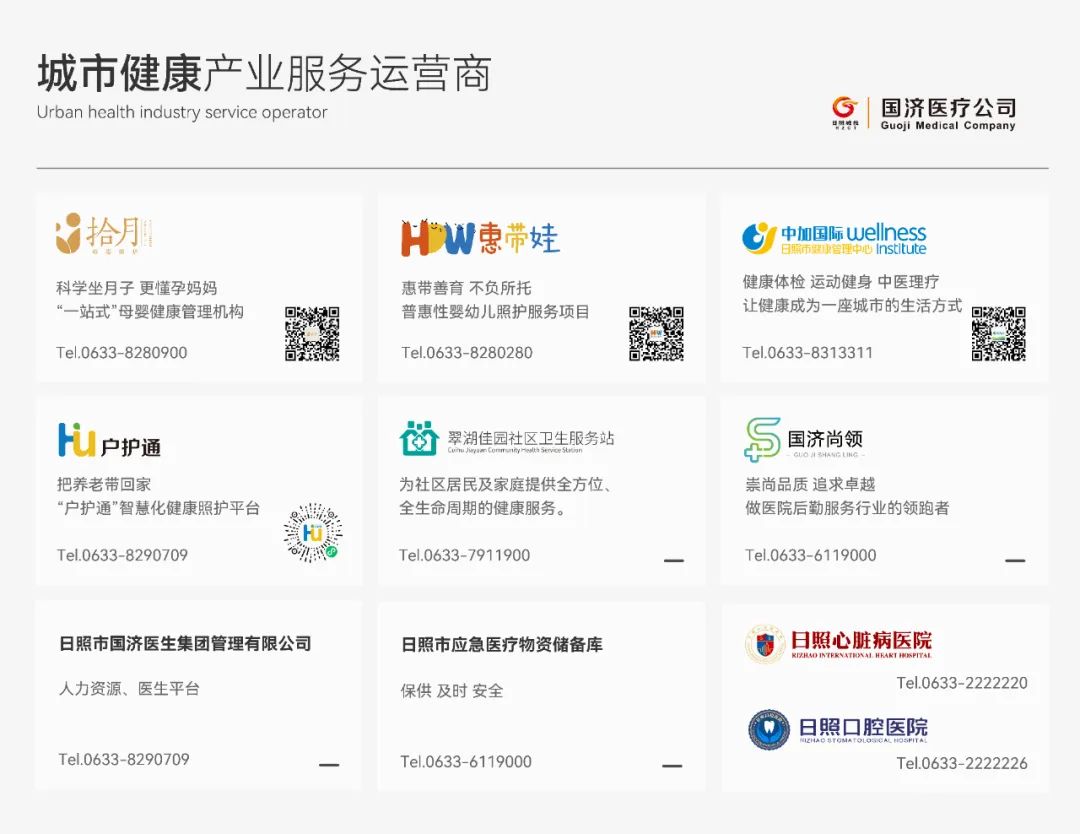The height and width of the screenshot is (834, 1080).
Task: Click the 科学坐月子 更懂孕妈妈 slogan
Action: click(x=136, y=288)
